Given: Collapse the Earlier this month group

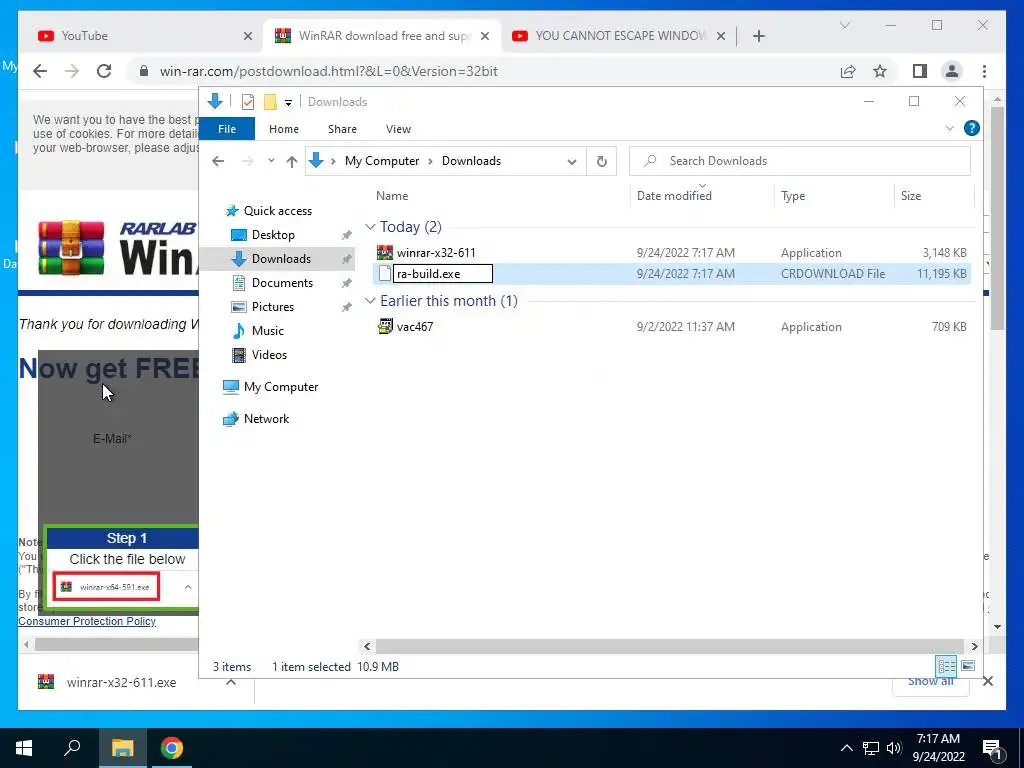Looking at the screenshot, I should [370, 300].
